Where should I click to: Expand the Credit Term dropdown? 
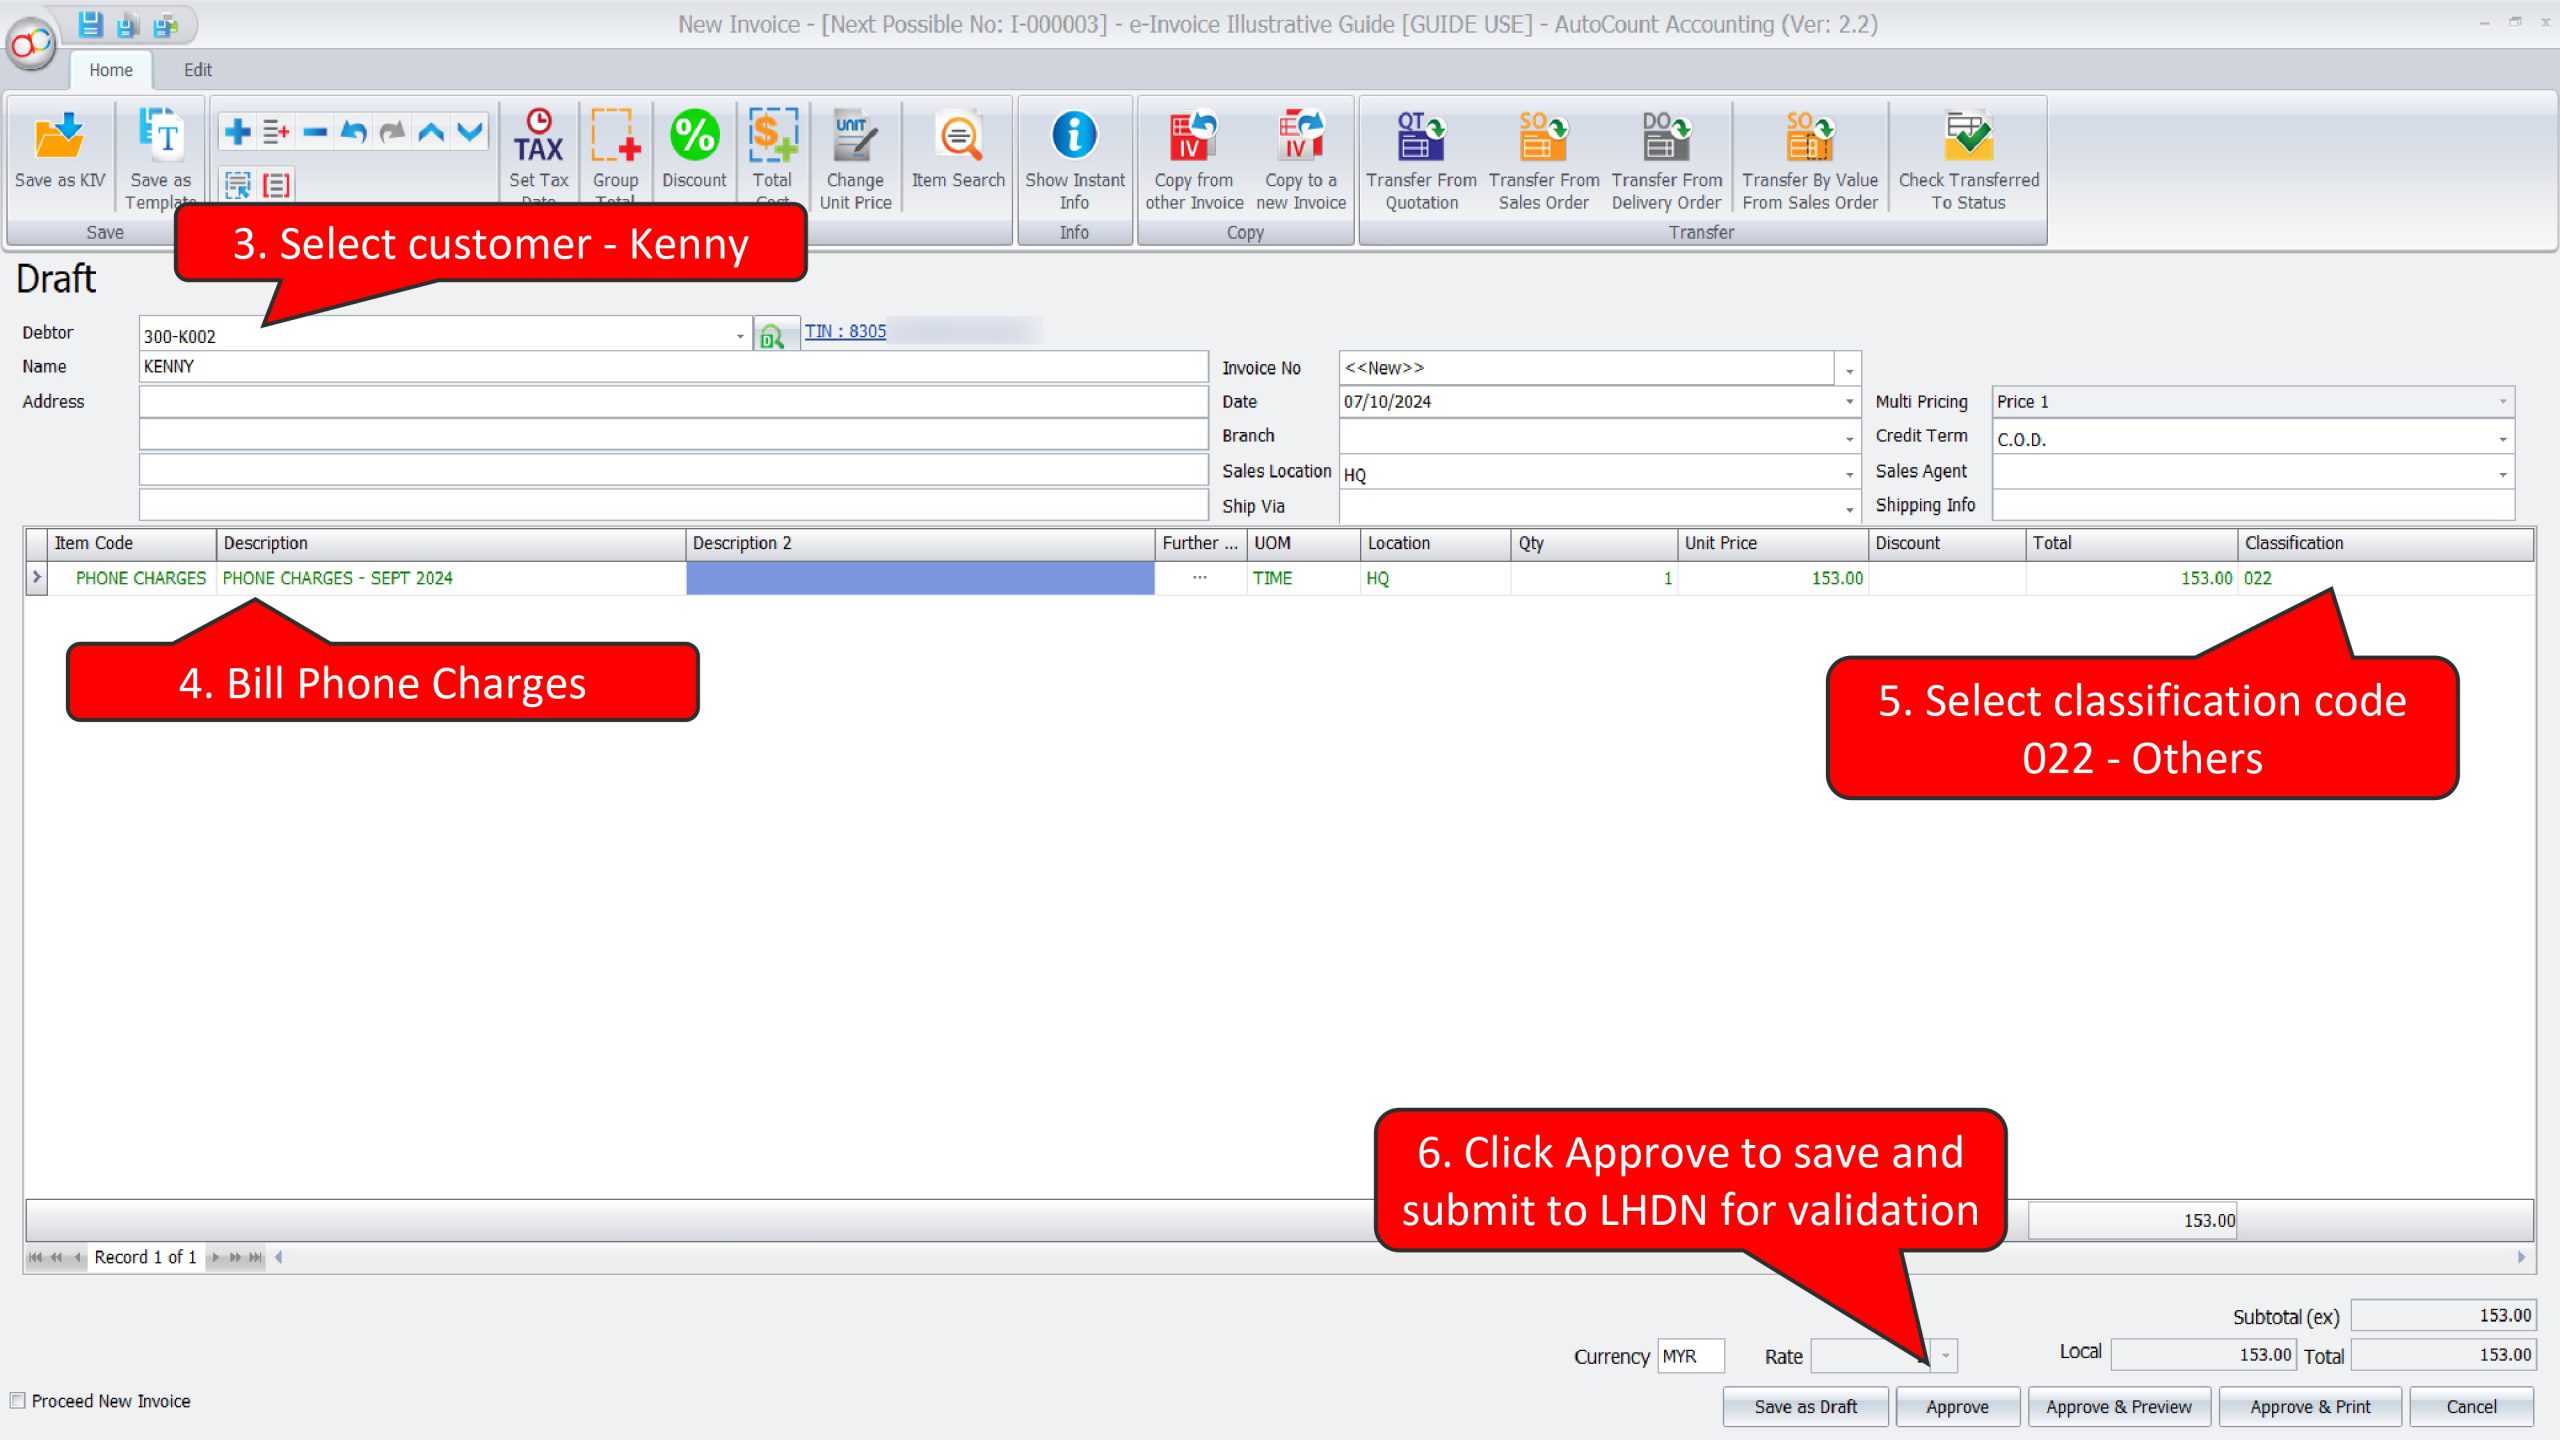click(x=2502, y=438)
